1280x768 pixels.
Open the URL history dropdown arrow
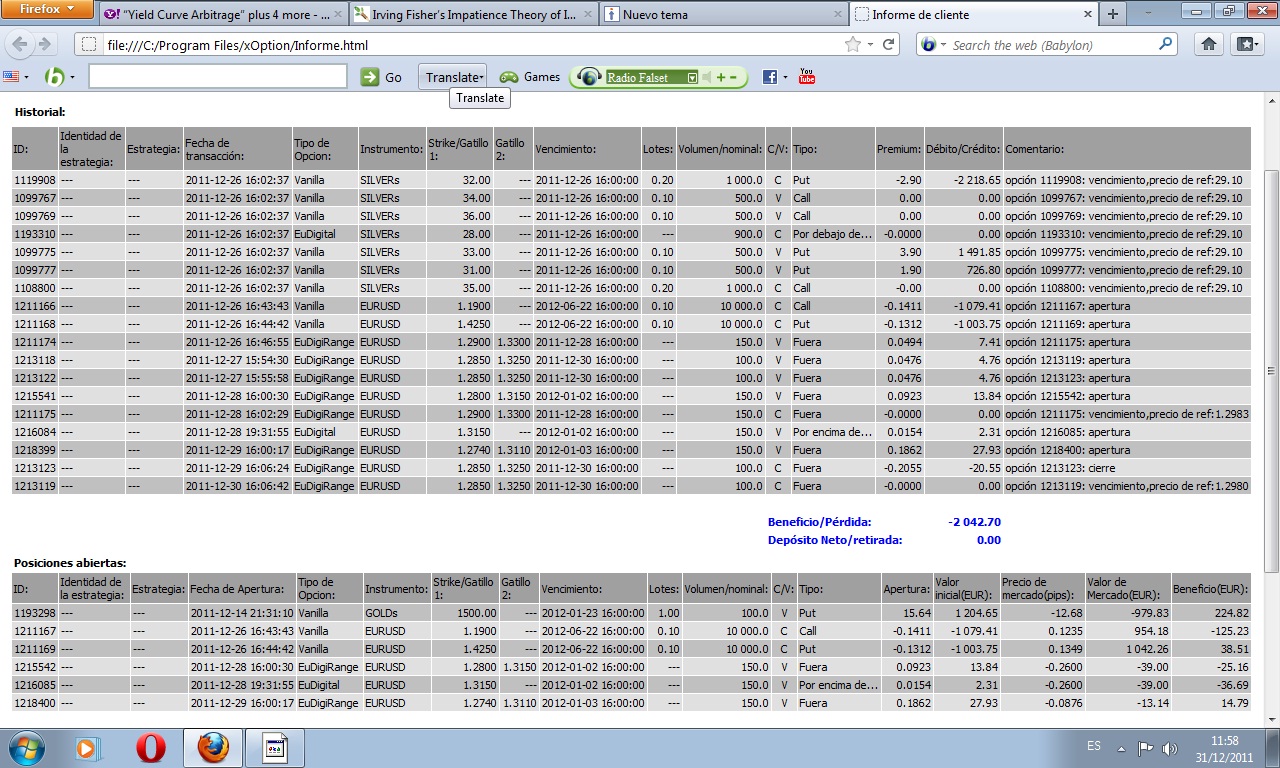(870, 45)
